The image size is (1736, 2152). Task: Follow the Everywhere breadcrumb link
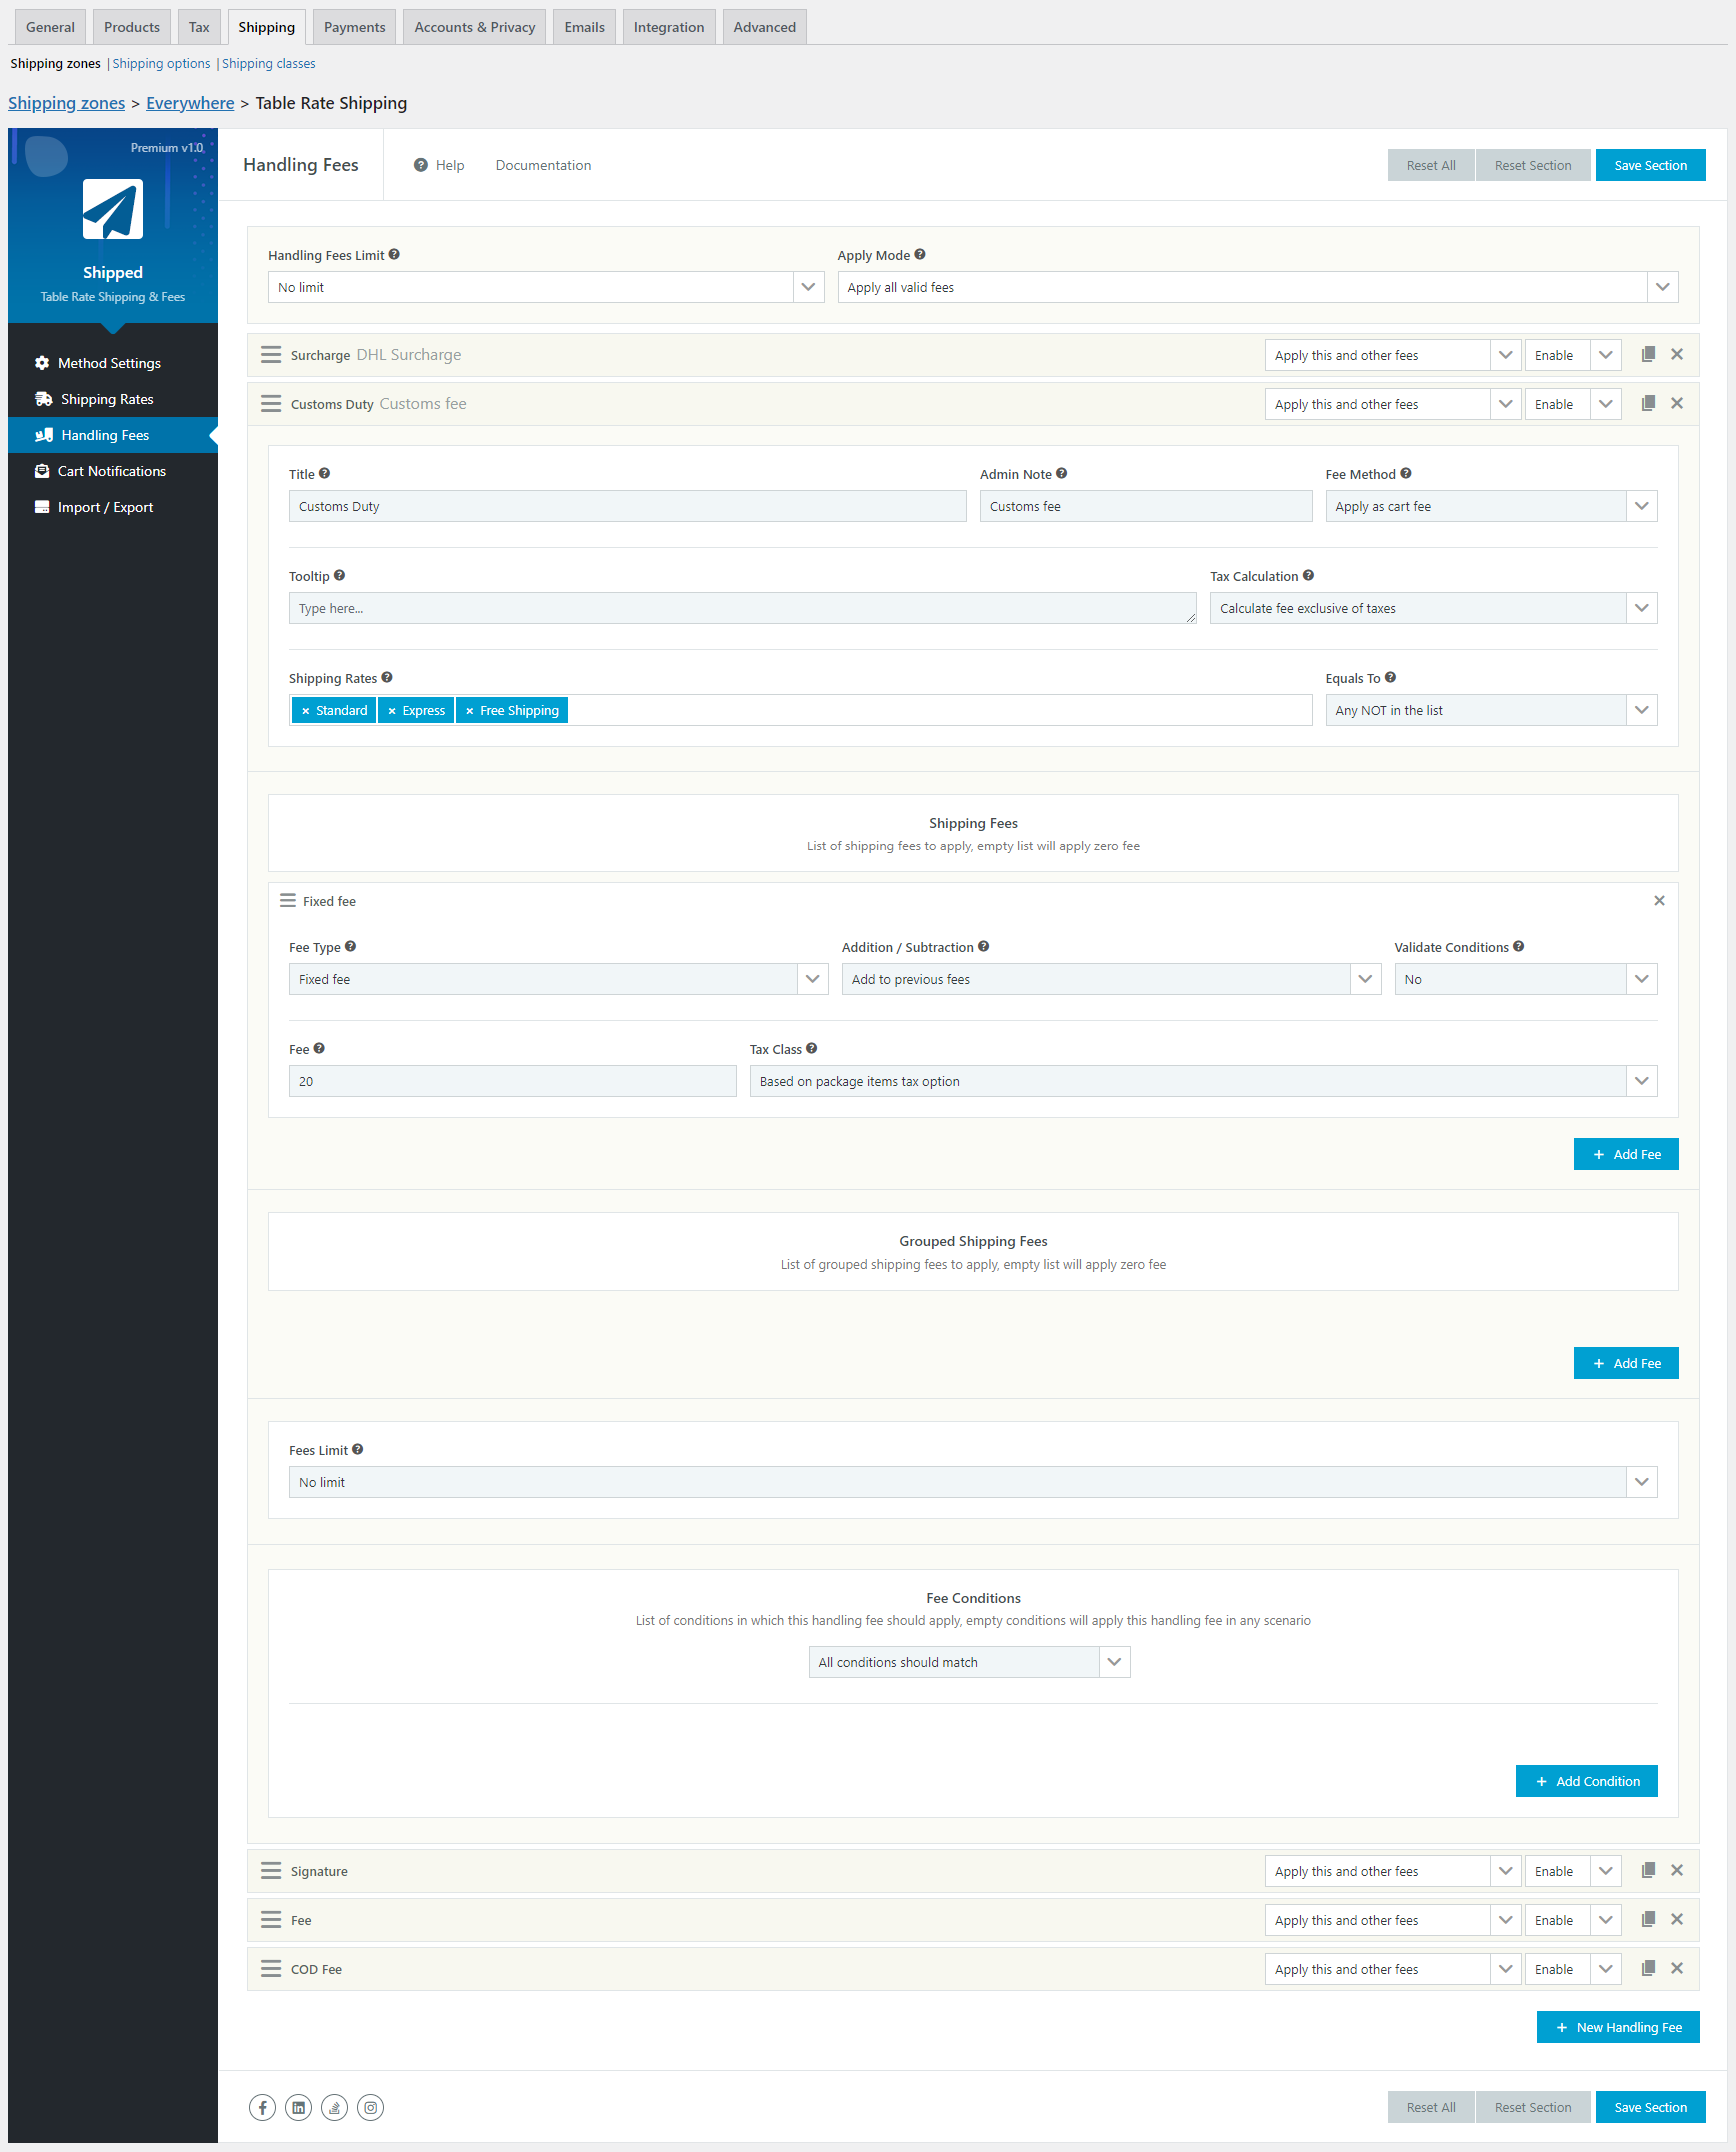(x=190, y=103)
